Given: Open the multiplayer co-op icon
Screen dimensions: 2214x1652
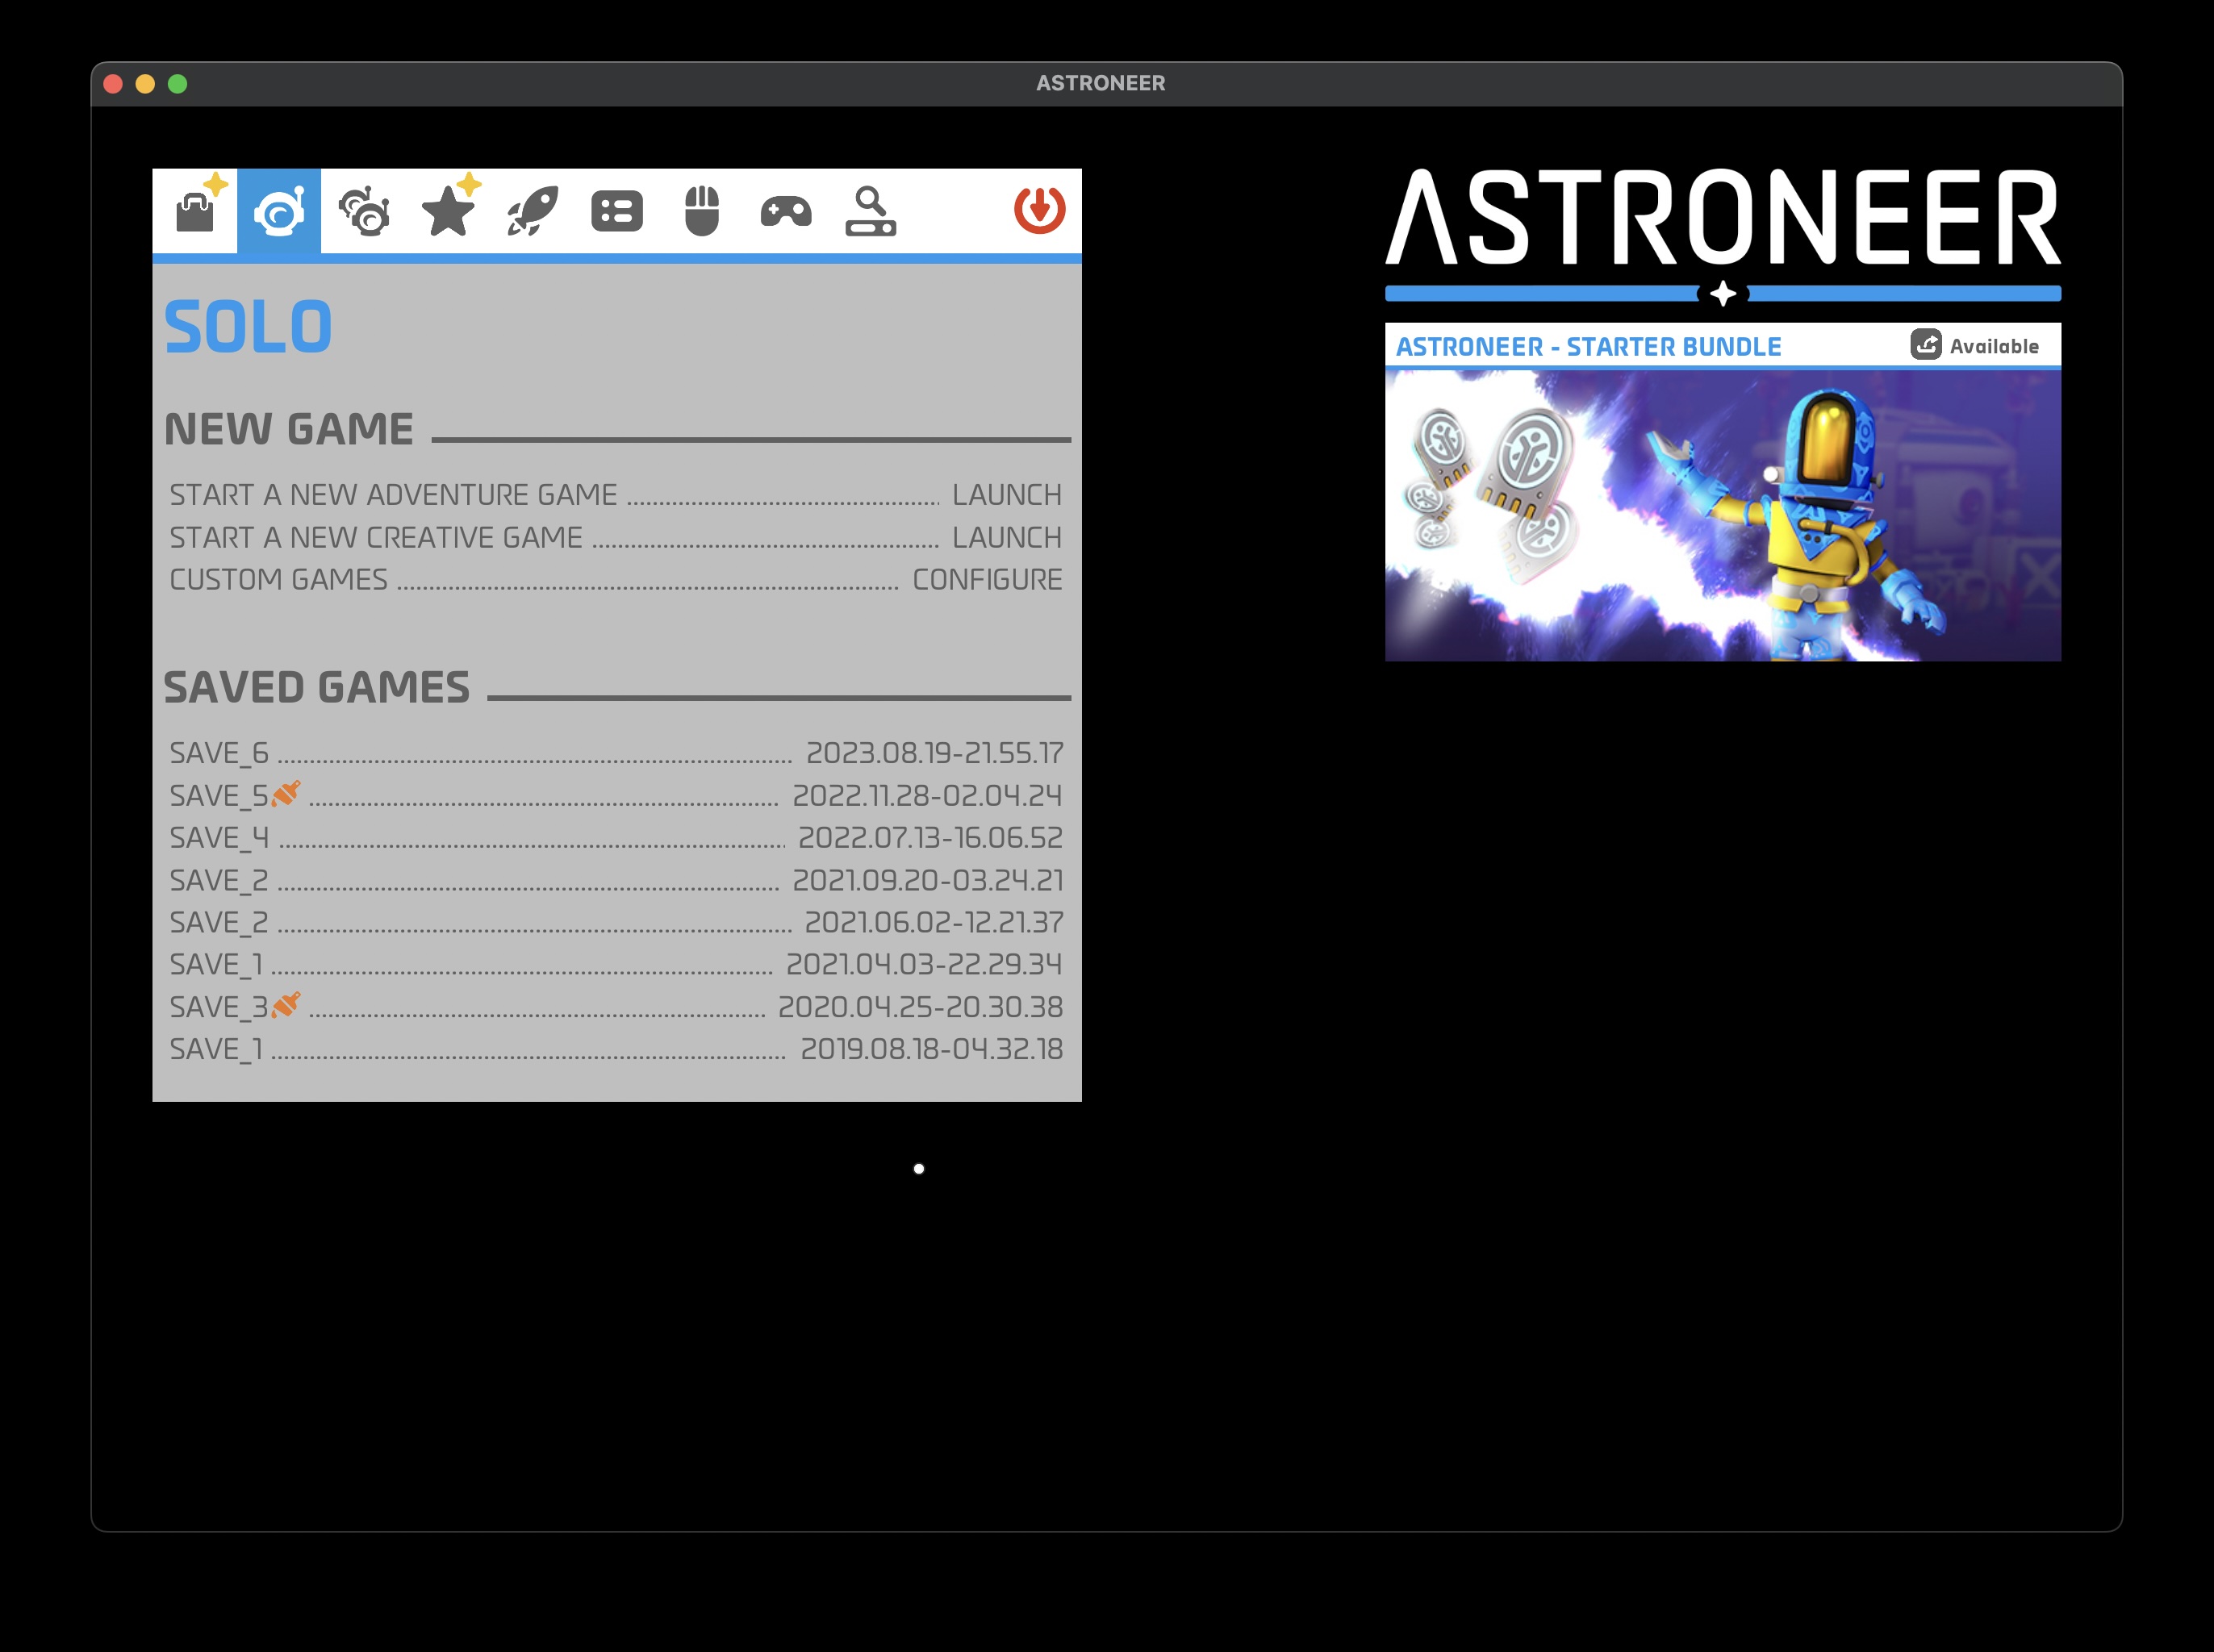Looking at the screenshot, I should pos(364,210).
